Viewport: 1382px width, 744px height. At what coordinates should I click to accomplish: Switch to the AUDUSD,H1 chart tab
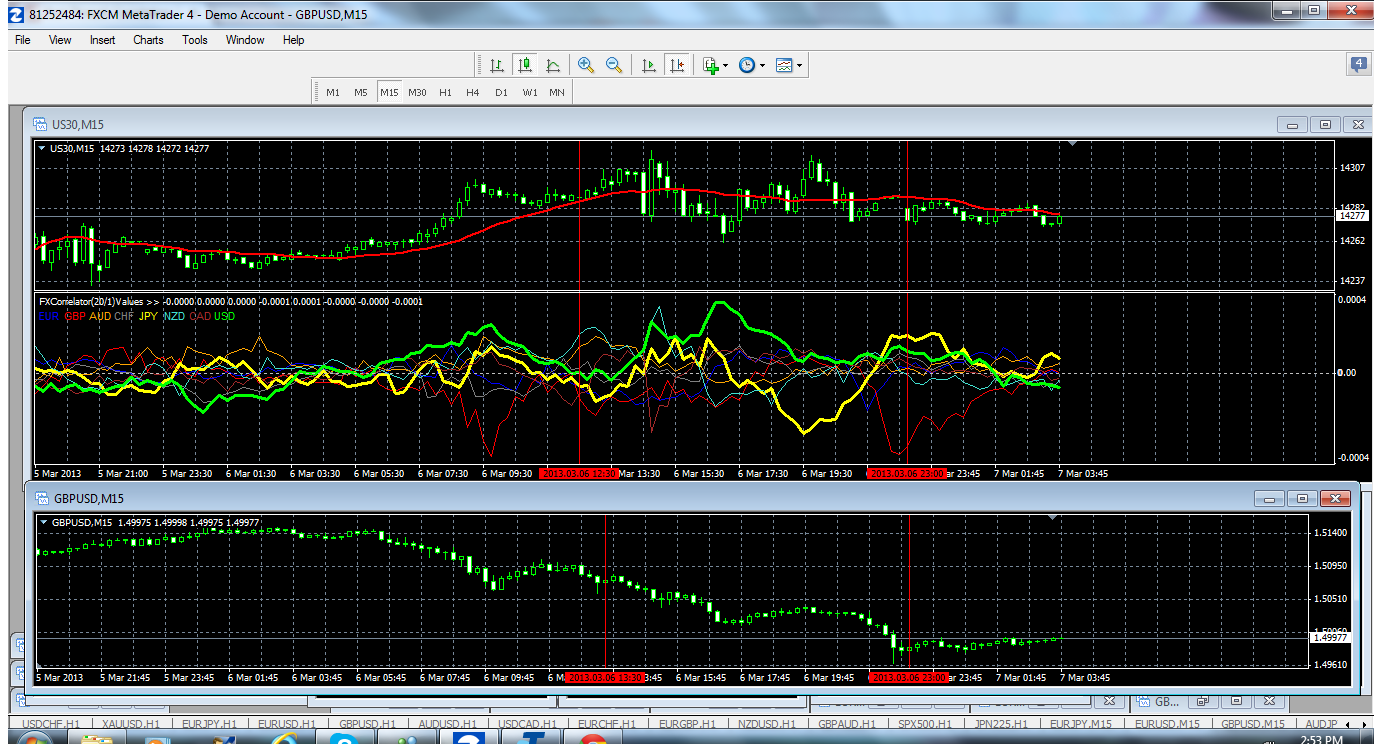(448, 724)
